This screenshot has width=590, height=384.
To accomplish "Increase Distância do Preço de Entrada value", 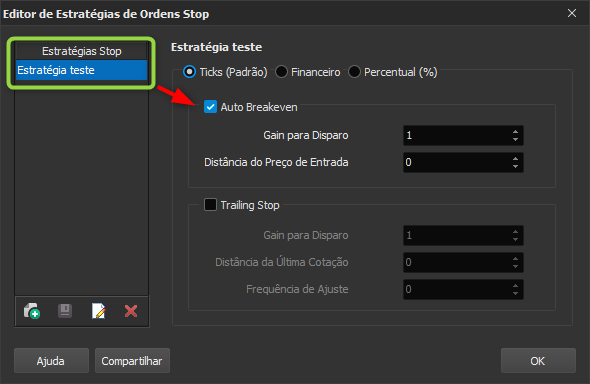I will click(515, 159).
